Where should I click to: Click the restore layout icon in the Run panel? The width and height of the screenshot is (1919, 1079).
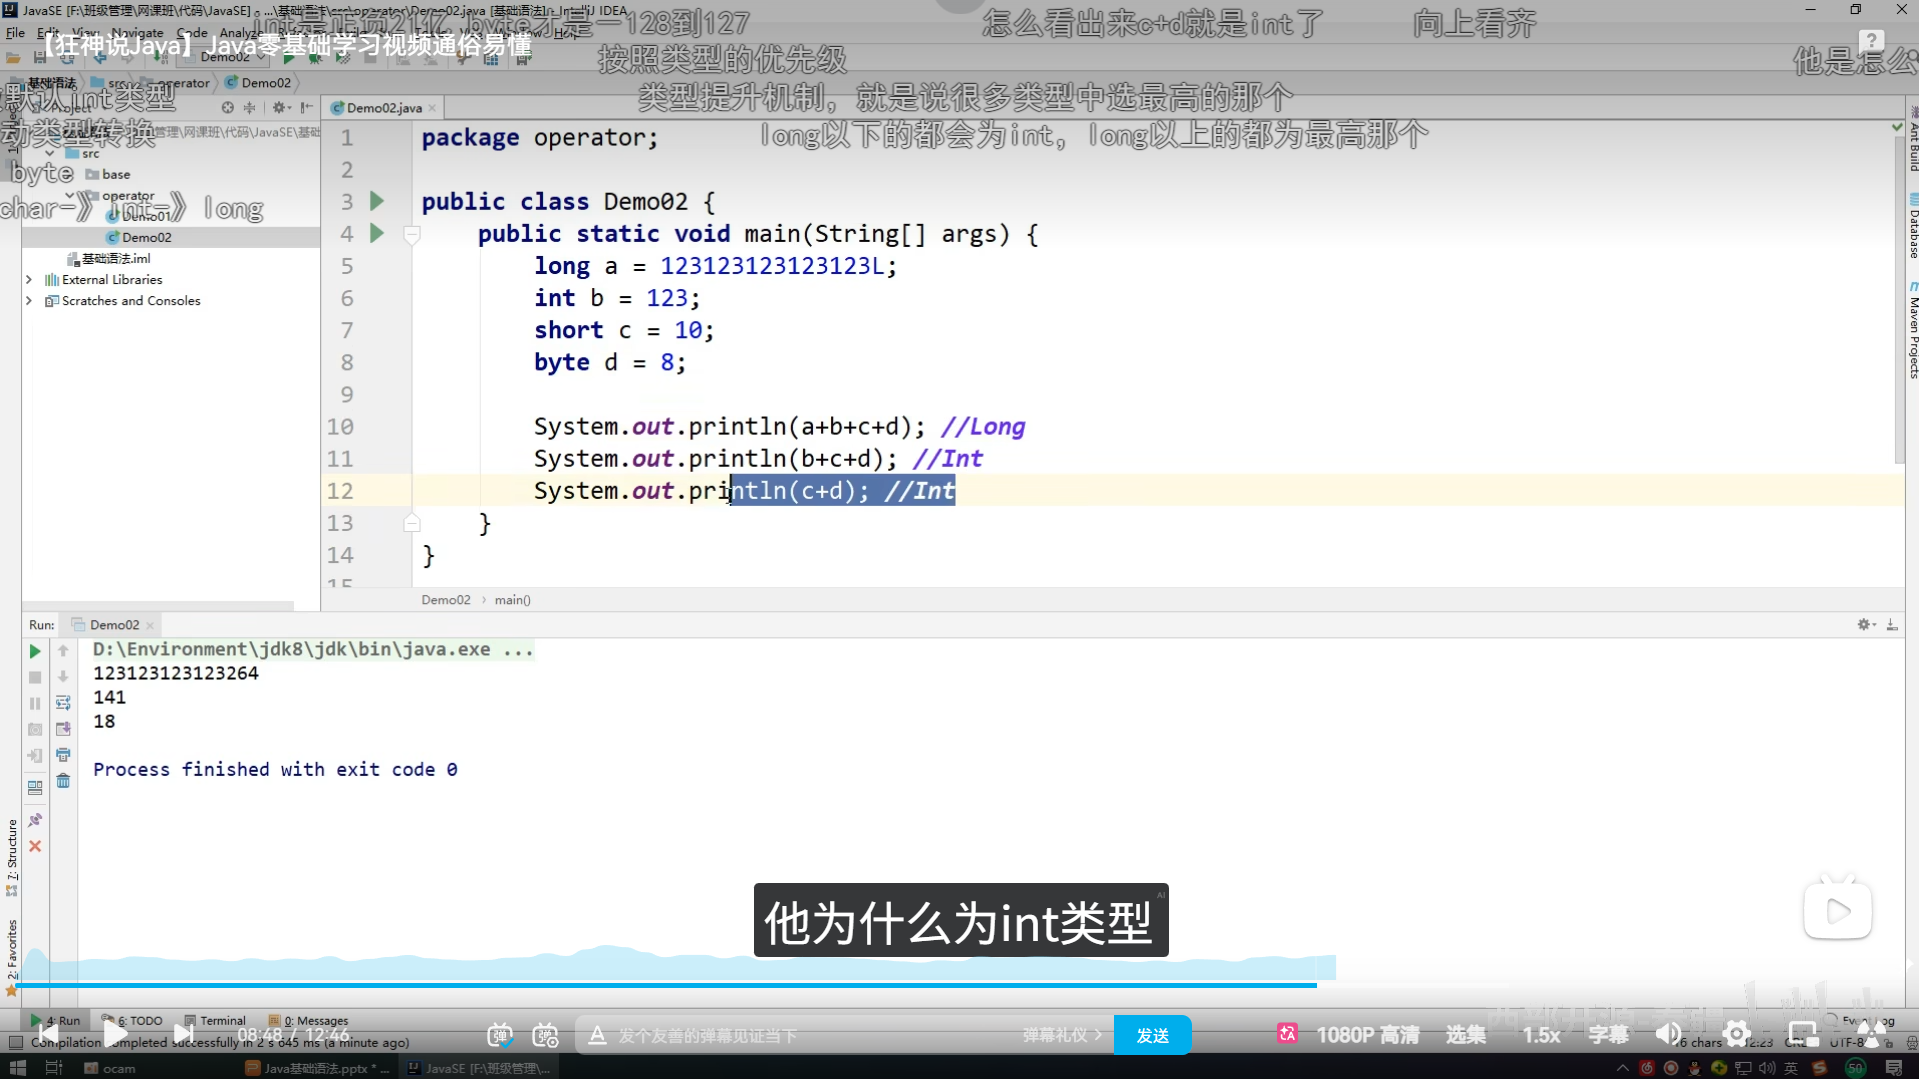click(35, 787)
